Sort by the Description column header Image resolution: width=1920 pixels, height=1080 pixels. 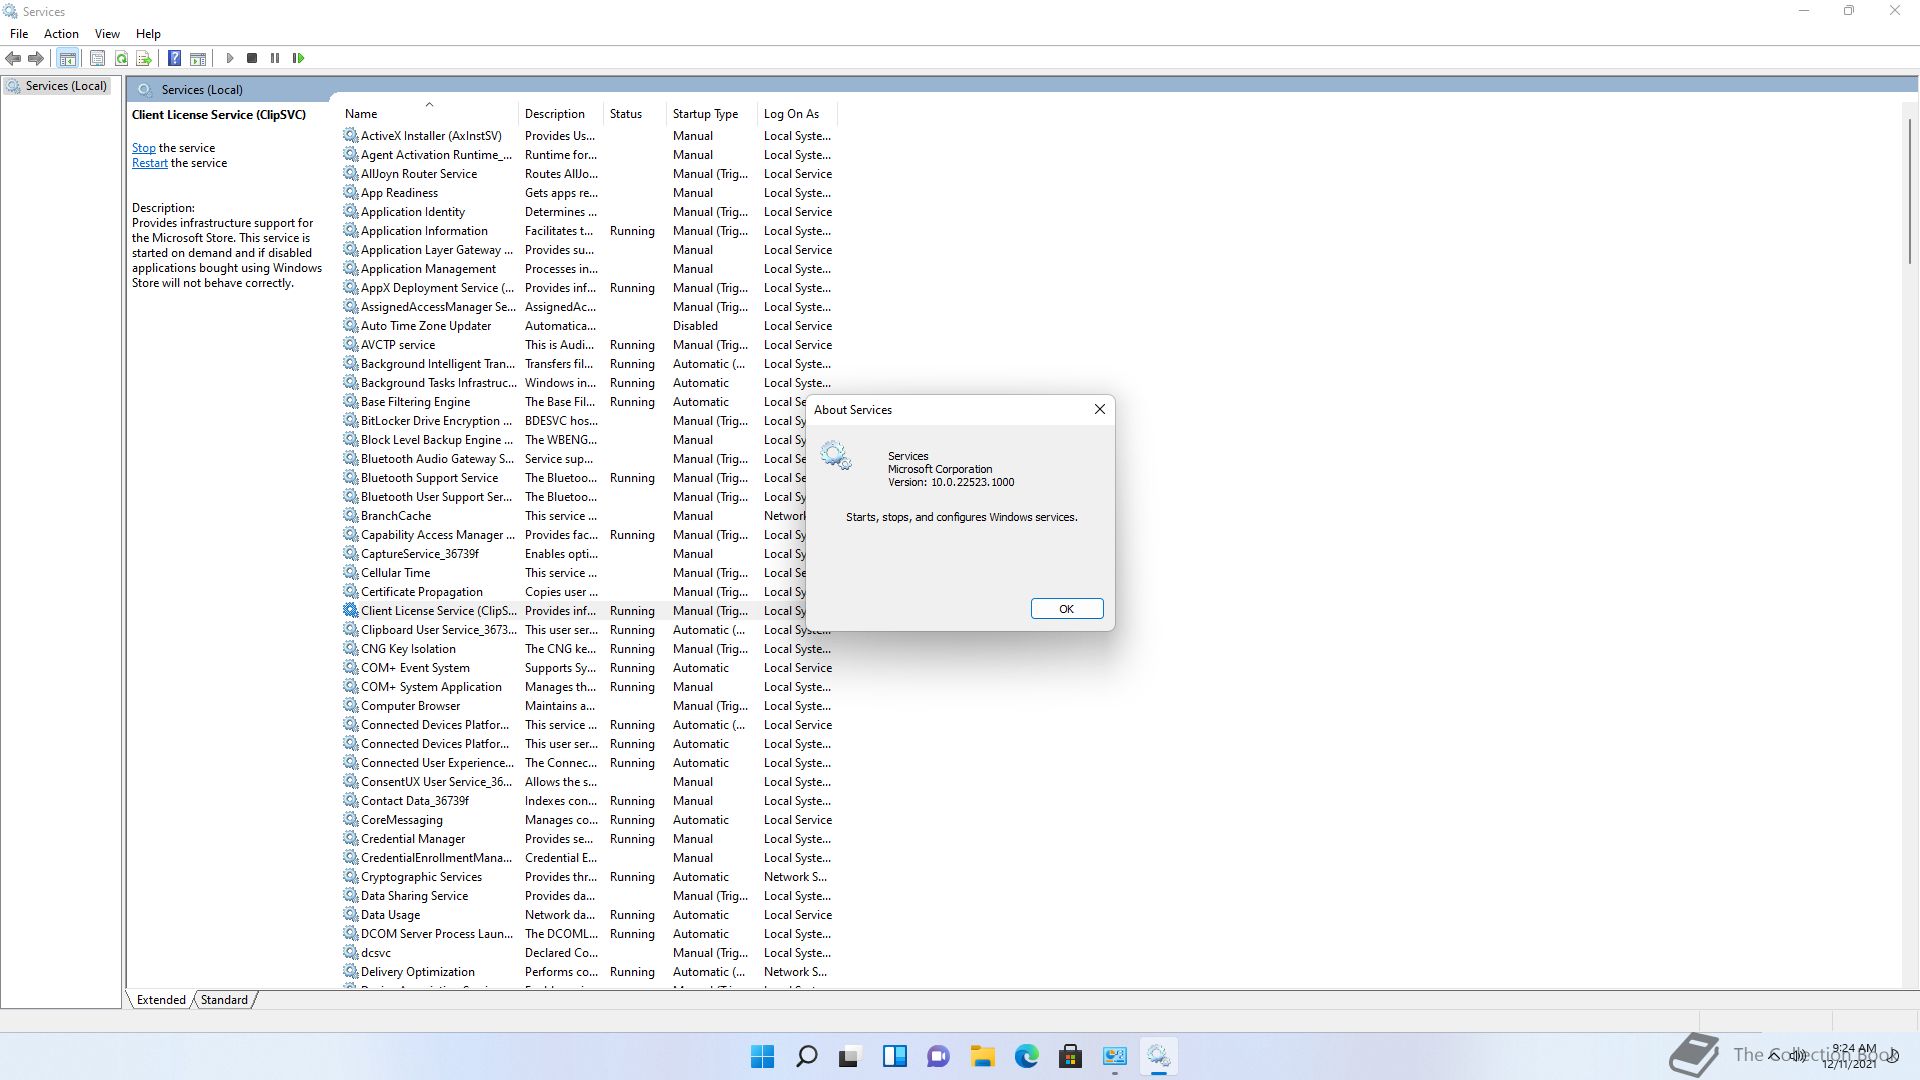tap(561, 114)
